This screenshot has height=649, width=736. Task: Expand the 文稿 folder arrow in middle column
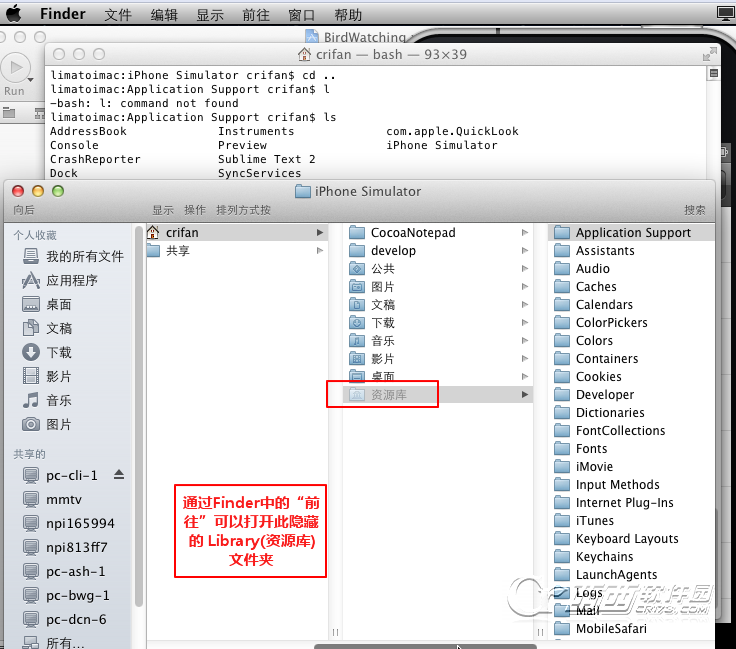[525, 305]
